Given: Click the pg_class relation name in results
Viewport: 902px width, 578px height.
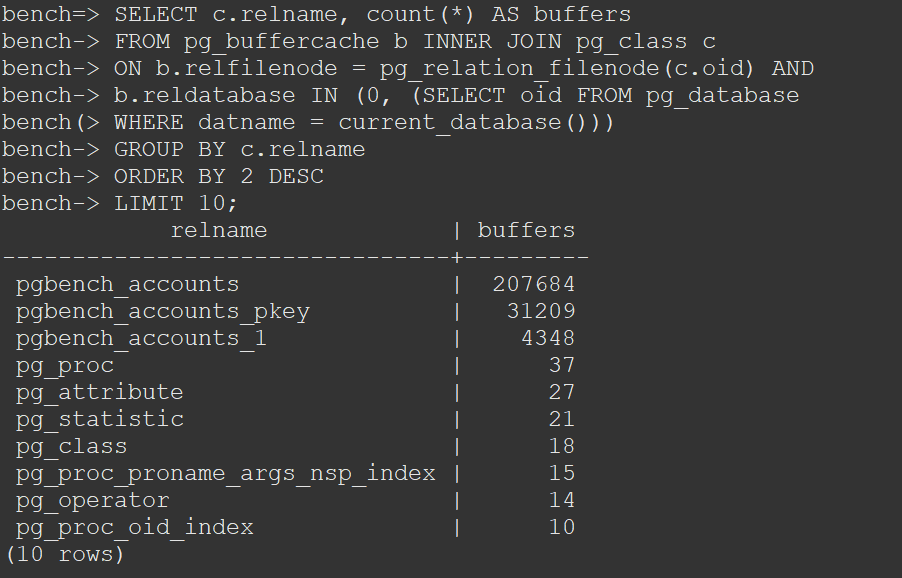Looking at the screenshot, I should coord(71,447).
